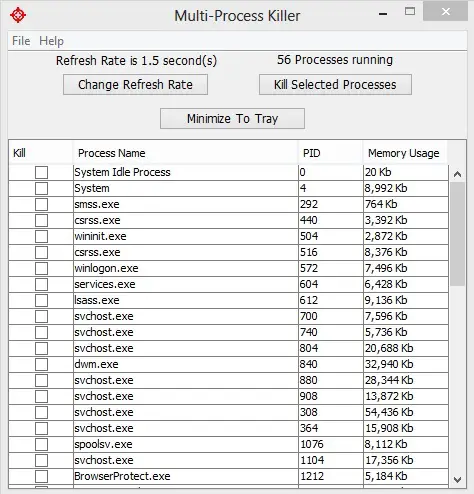Sort by the Memory Usage column header

pyautogui.click(x=404, y=153)
